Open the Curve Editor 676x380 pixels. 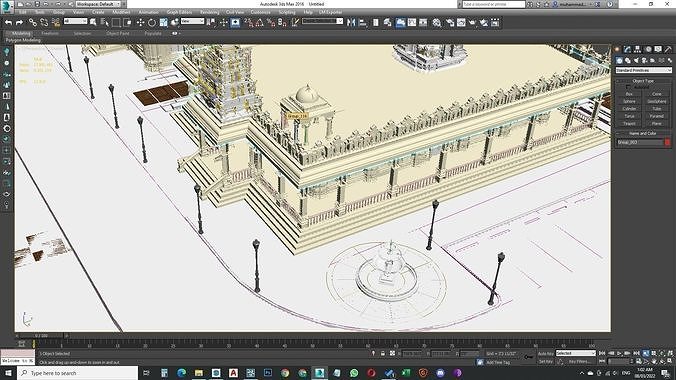pyautogui.click(x=412, y=22)
